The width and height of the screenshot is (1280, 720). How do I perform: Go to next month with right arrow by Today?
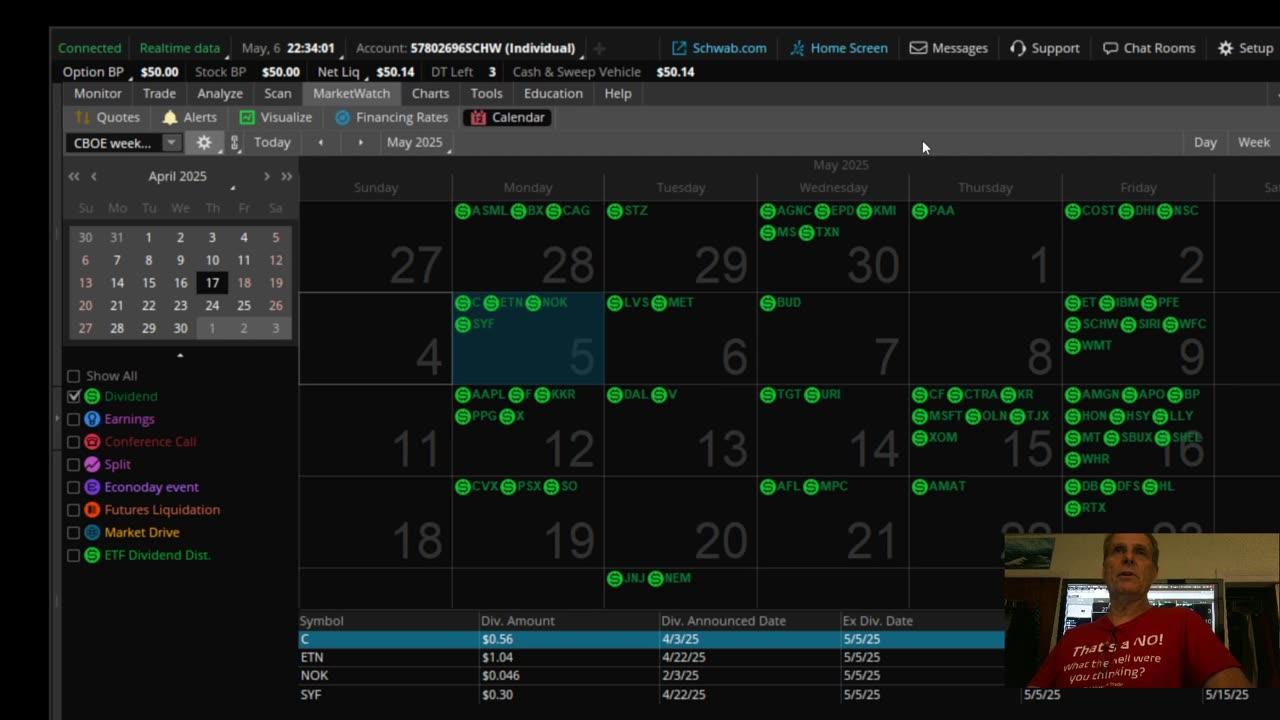point(360,143)
